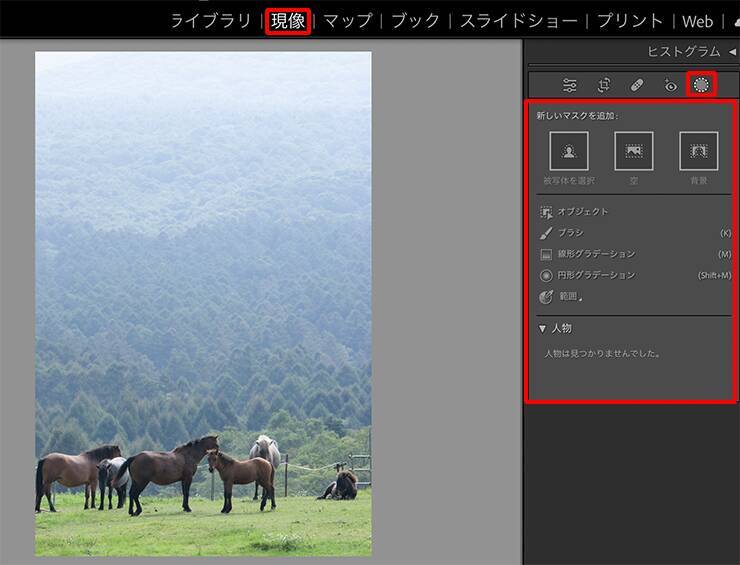This screenshot has height=565, width=740.
Task: Choose the 線形グラデーション mask icon
Action: point(546,255)
